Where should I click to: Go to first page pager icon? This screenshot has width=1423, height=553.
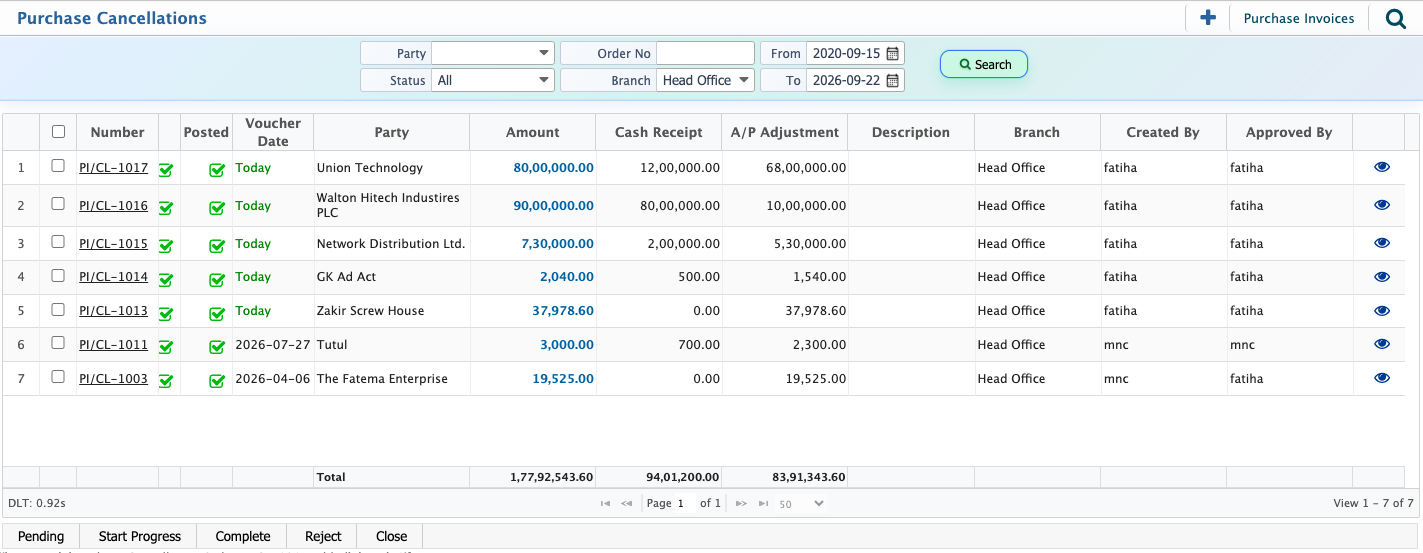pos(605,504)
